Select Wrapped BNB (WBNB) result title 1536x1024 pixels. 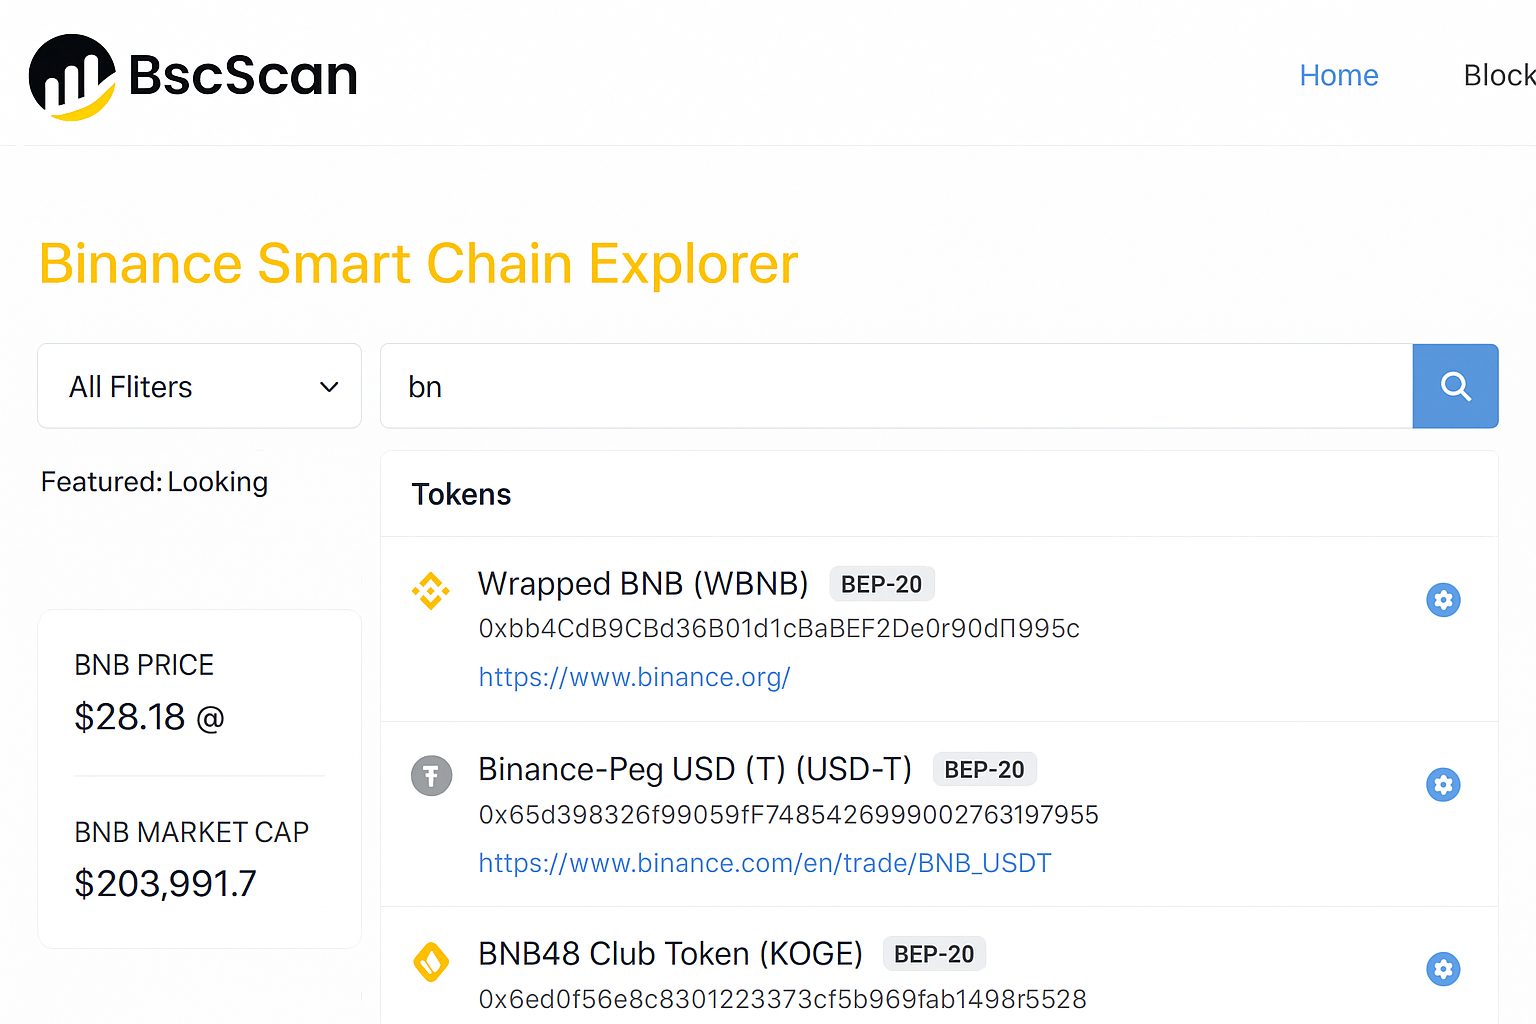coord(643,583)
